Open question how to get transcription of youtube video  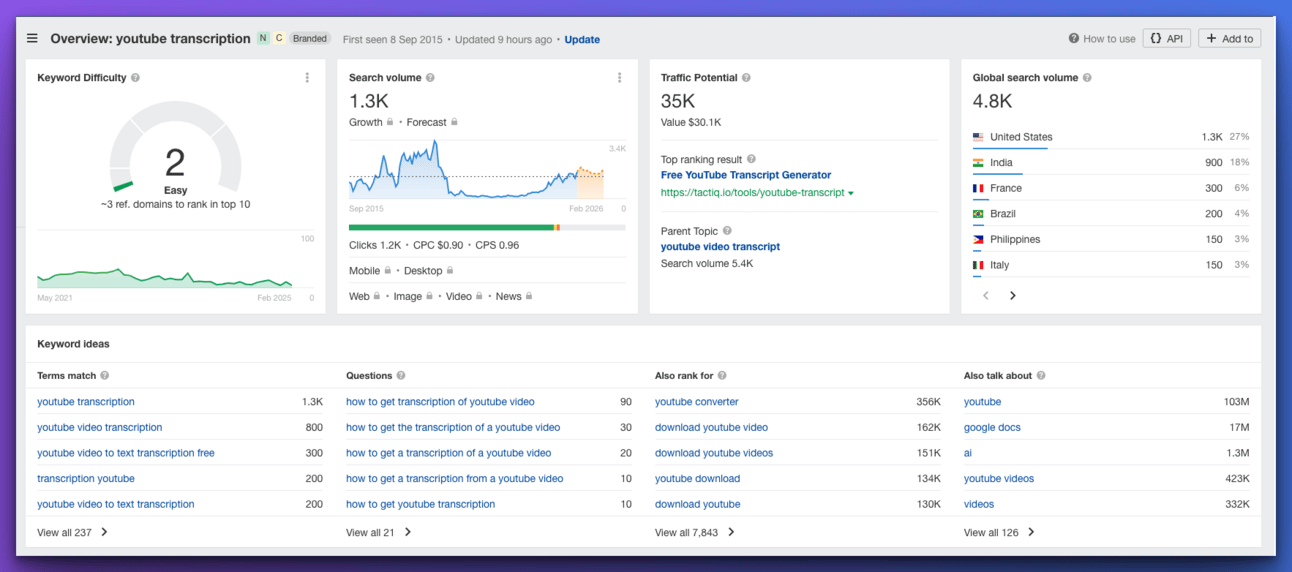click(x=440, y=402)
